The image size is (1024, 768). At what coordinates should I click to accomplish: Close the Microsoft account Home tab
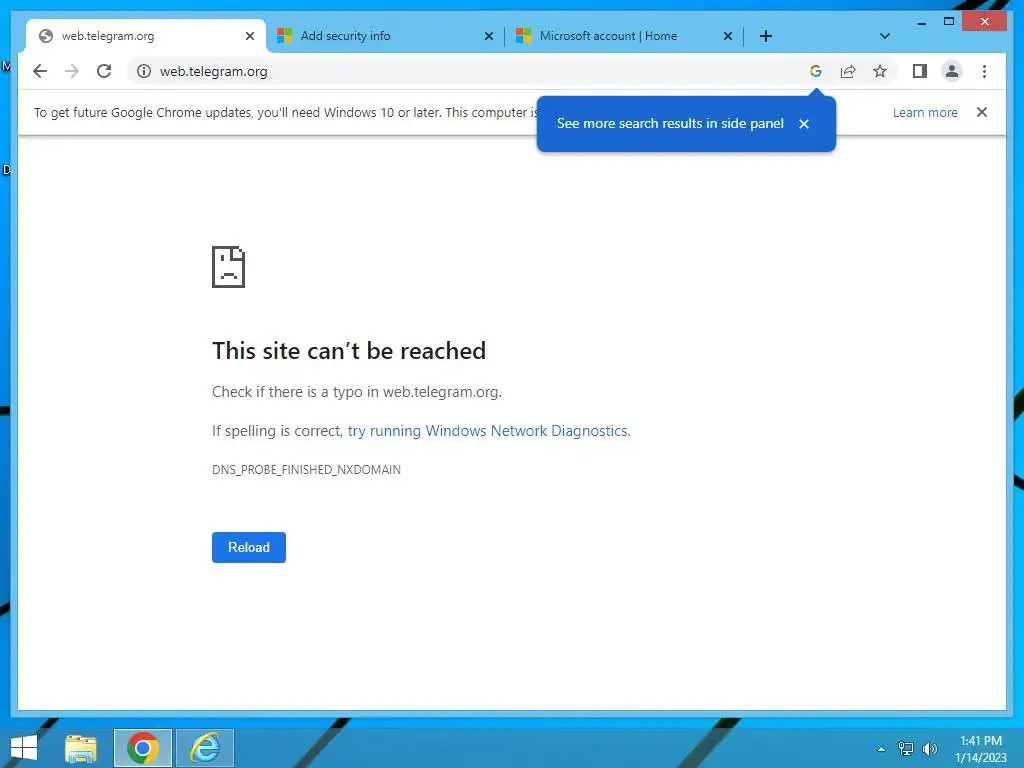pos(728,37)
